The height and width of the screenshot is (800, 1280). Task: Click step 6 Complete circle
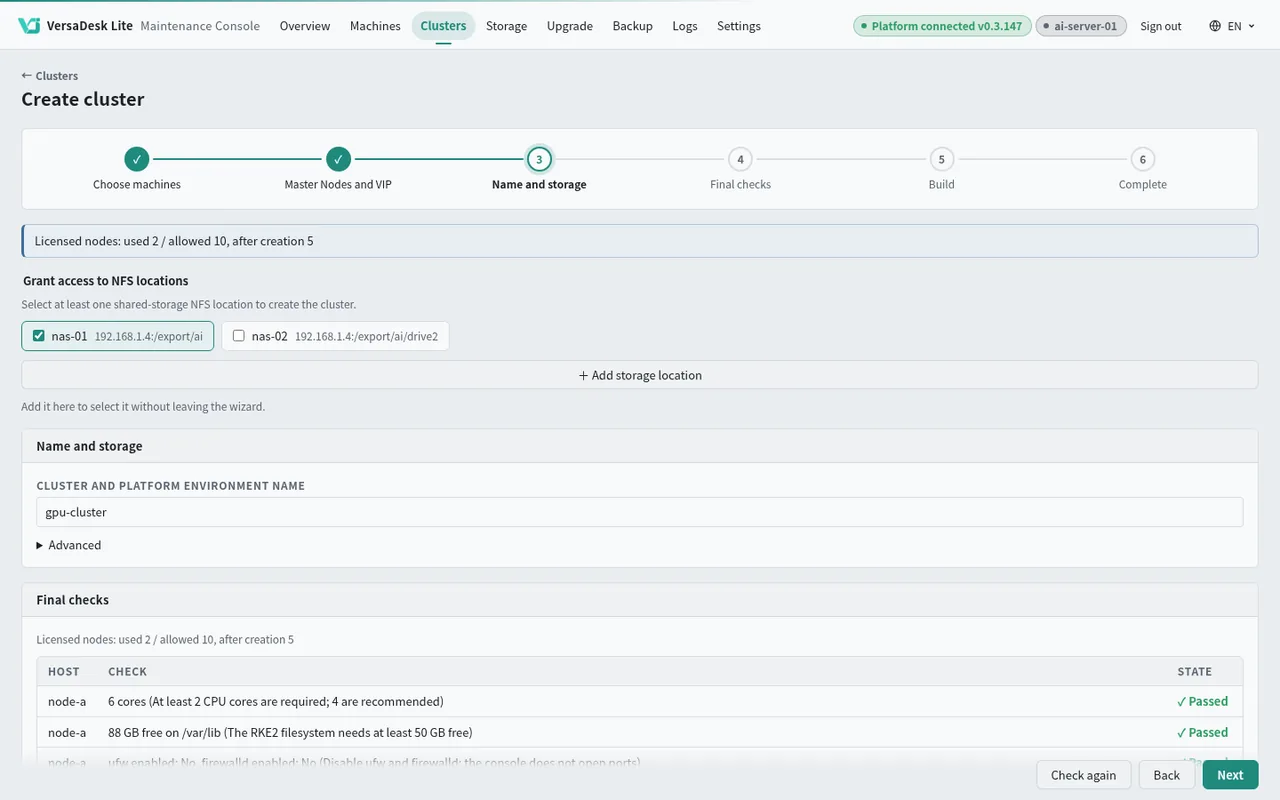[x=1143, y=159]
